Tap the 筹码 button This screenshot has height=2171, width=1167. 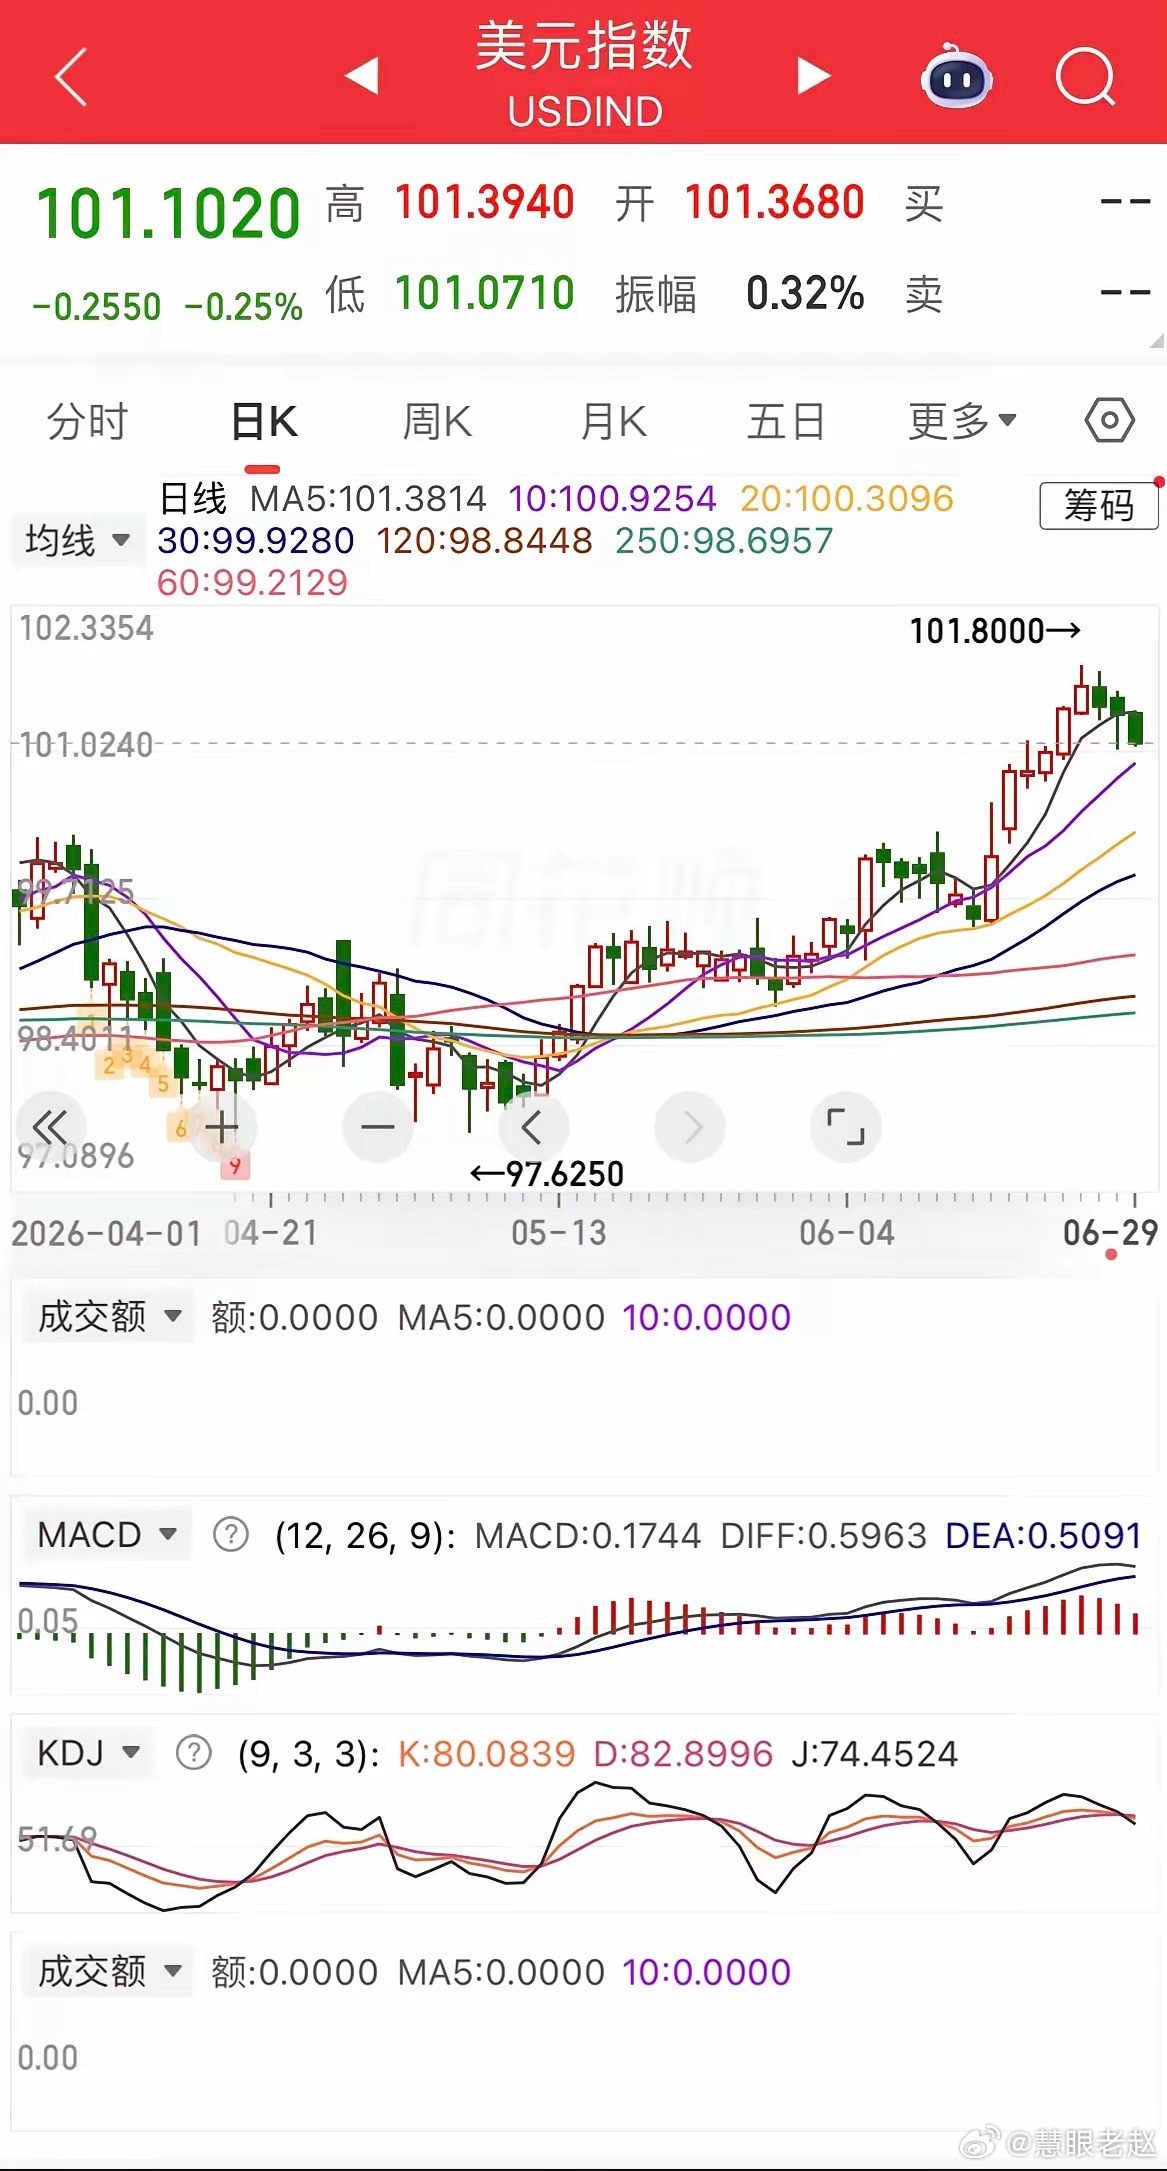point(1099,505)
